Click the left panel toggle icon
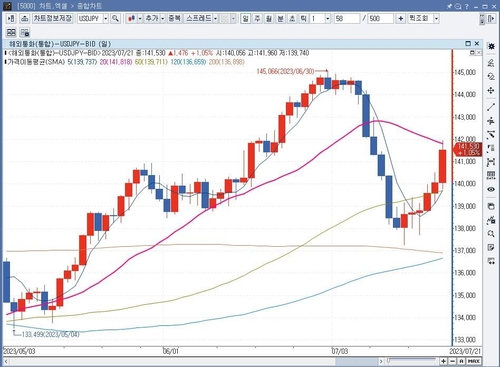The image size is (500, 367). pos(11,18)
